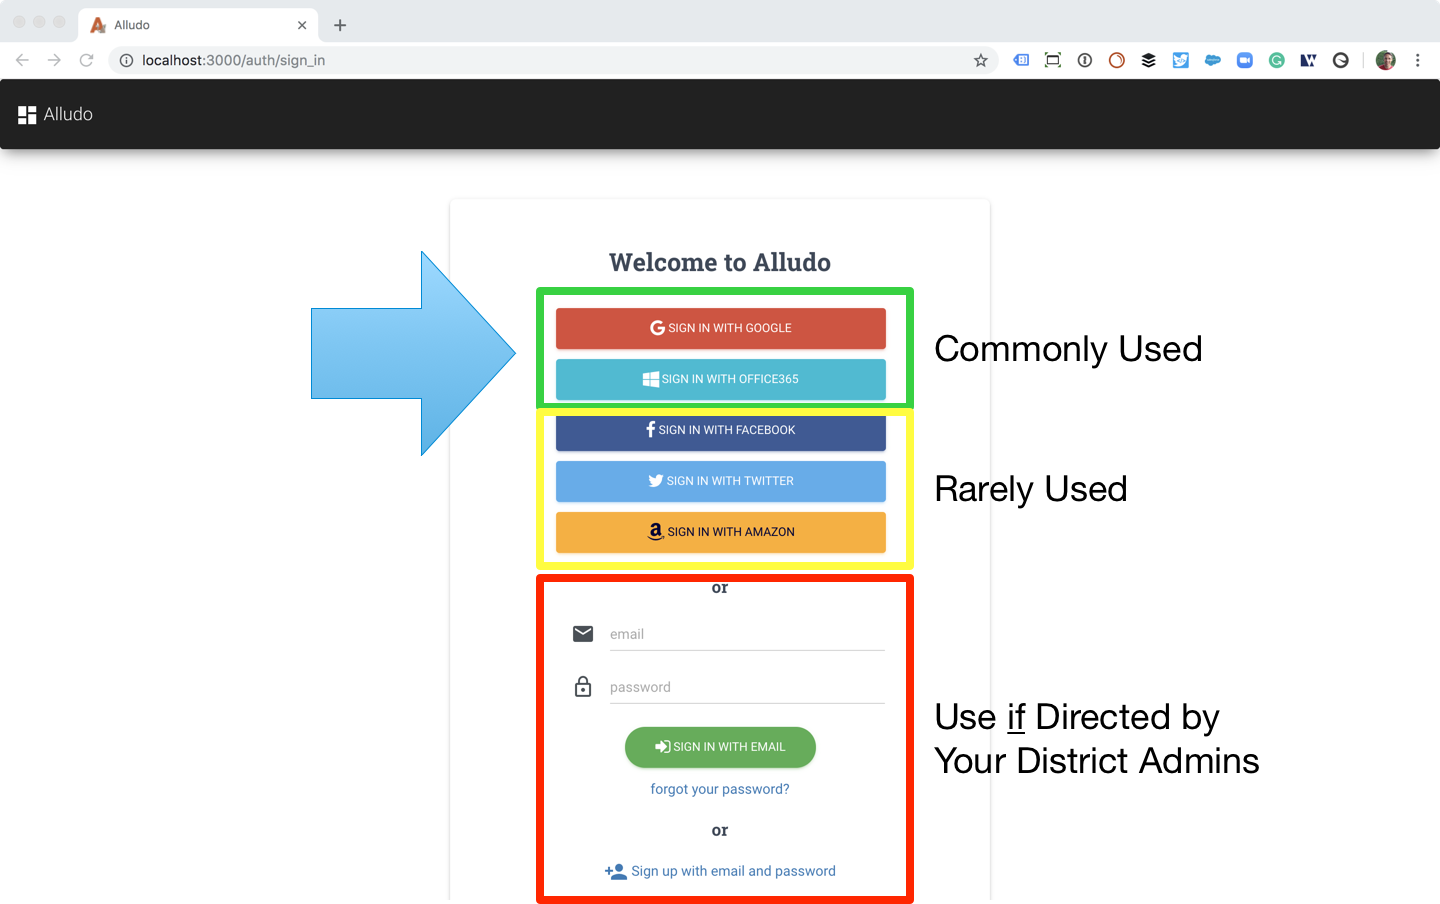Open the forgot your password link

(720, 789)
